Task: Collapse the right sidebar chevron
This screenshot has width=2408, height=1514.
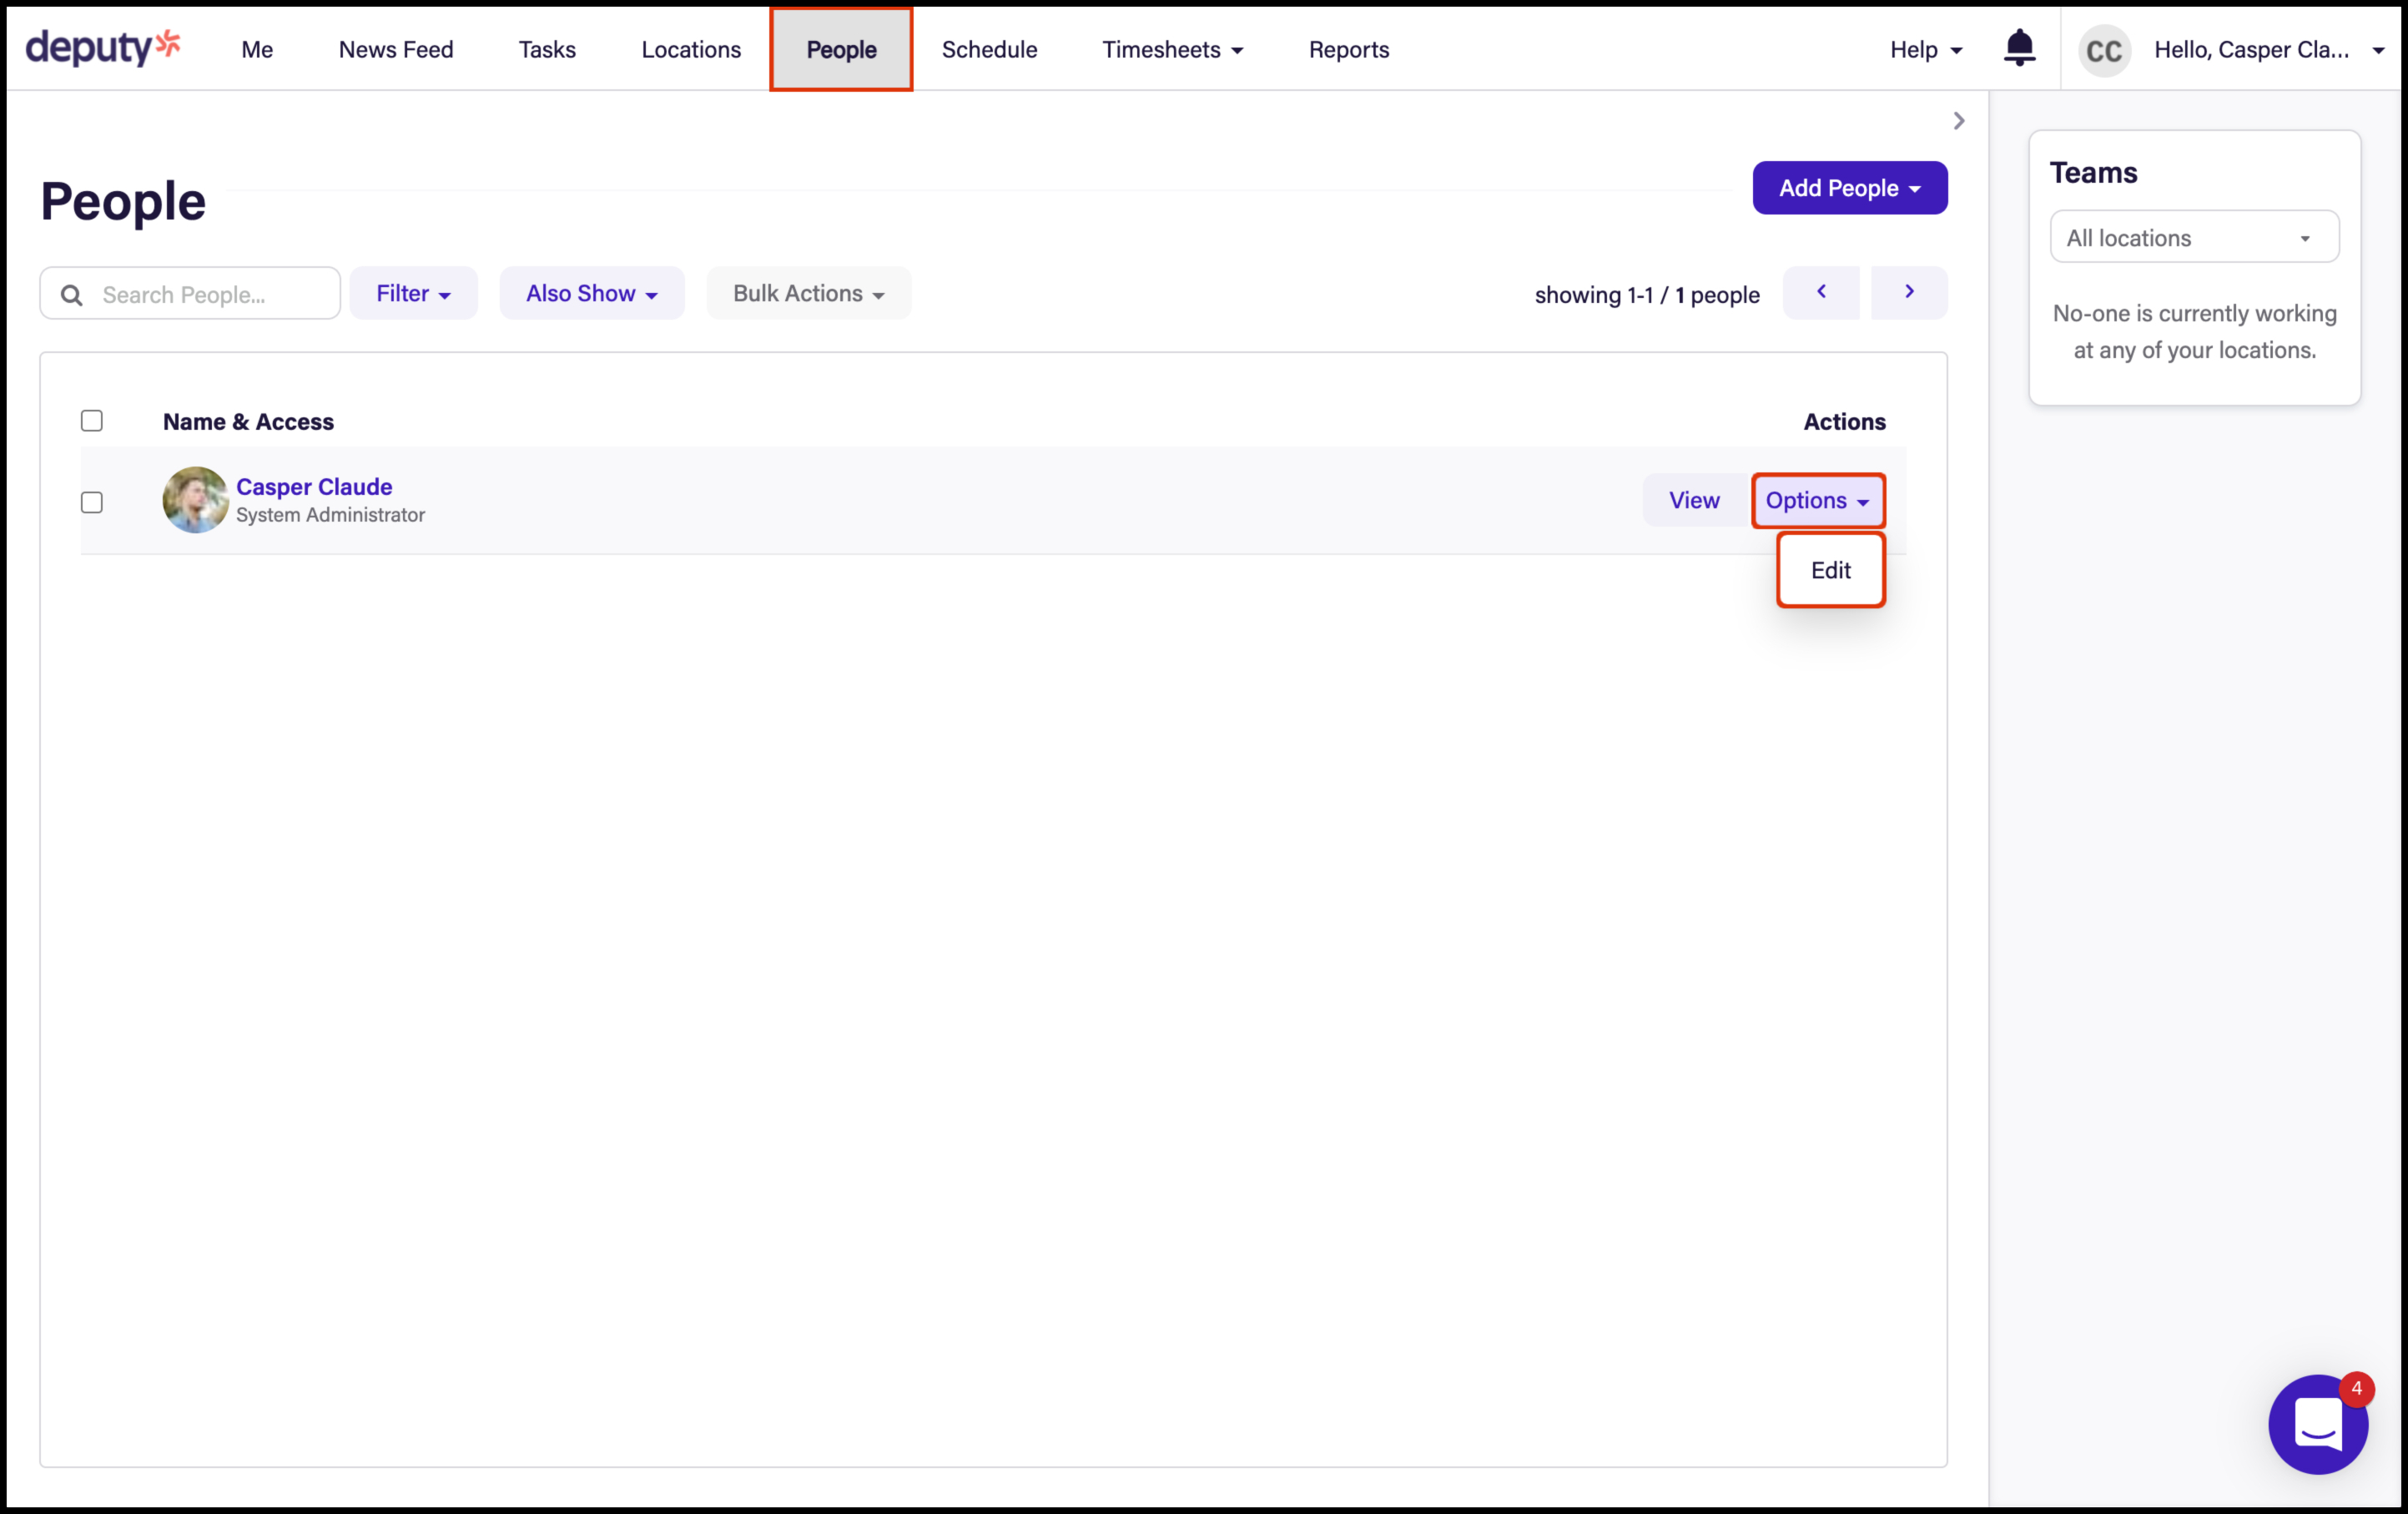Action: 1958,121
